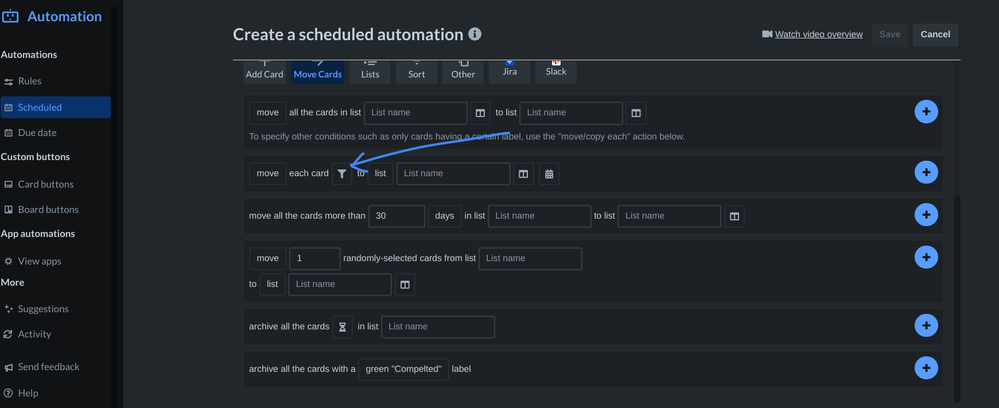Add the 'archive all the cards in list' action
Image resolution: width=999 pixels, height=408 pixels.
[926, 325]
